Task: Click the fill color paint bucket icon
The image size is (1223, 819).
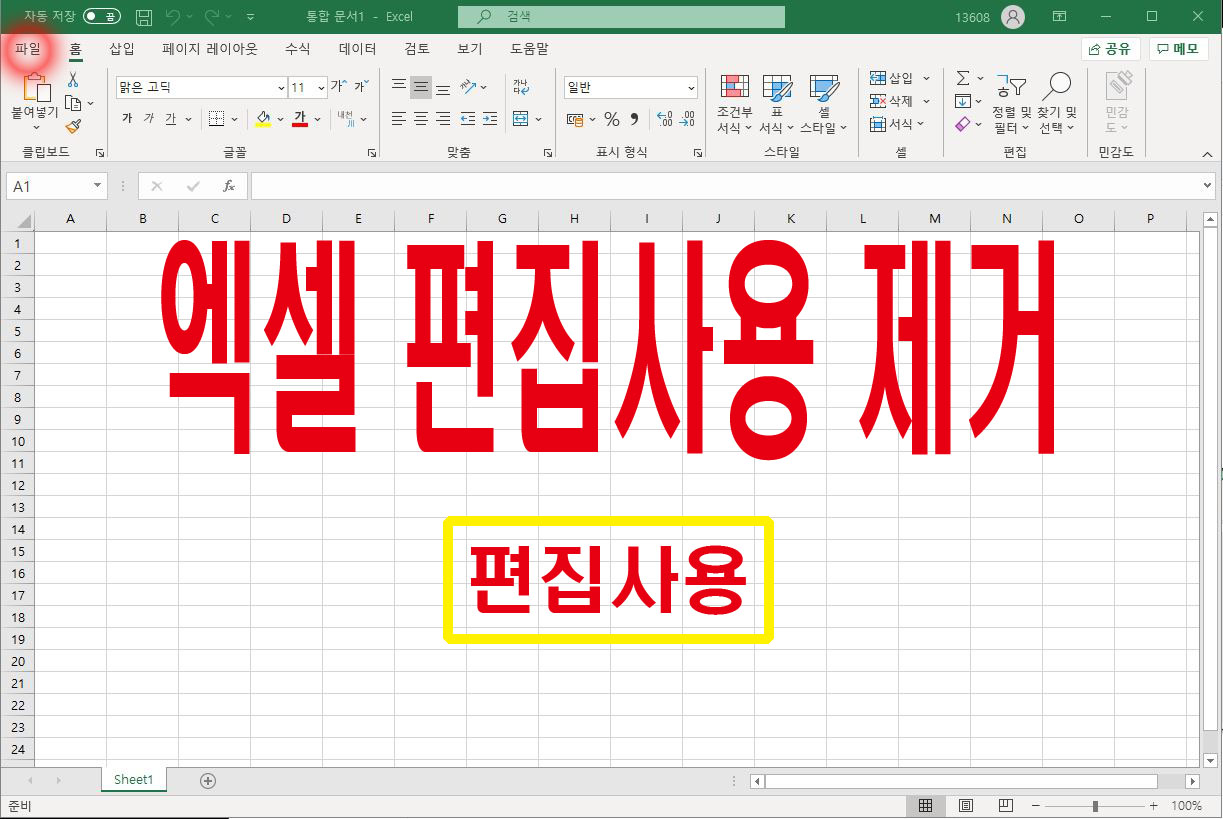Action: (263, 119)
